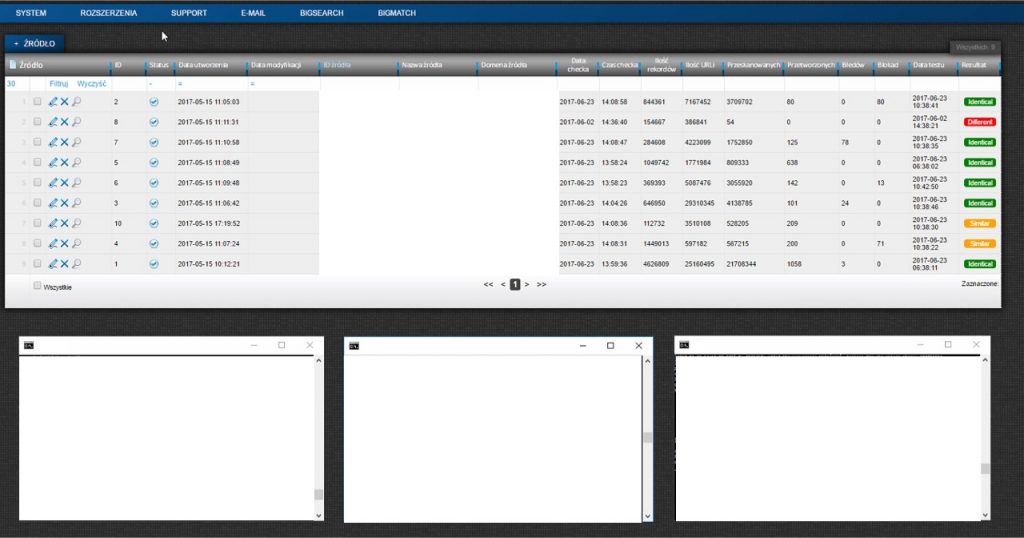Open the Data utworzenia filter operator
This screenshot has width=1024, height=538.
pyautogui.click(x=180, y=84)
